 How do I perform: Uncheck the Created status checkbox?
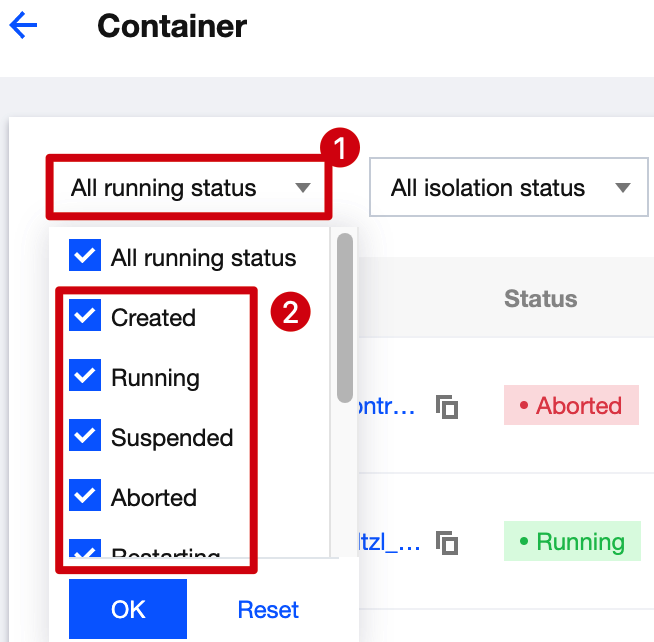85,317
